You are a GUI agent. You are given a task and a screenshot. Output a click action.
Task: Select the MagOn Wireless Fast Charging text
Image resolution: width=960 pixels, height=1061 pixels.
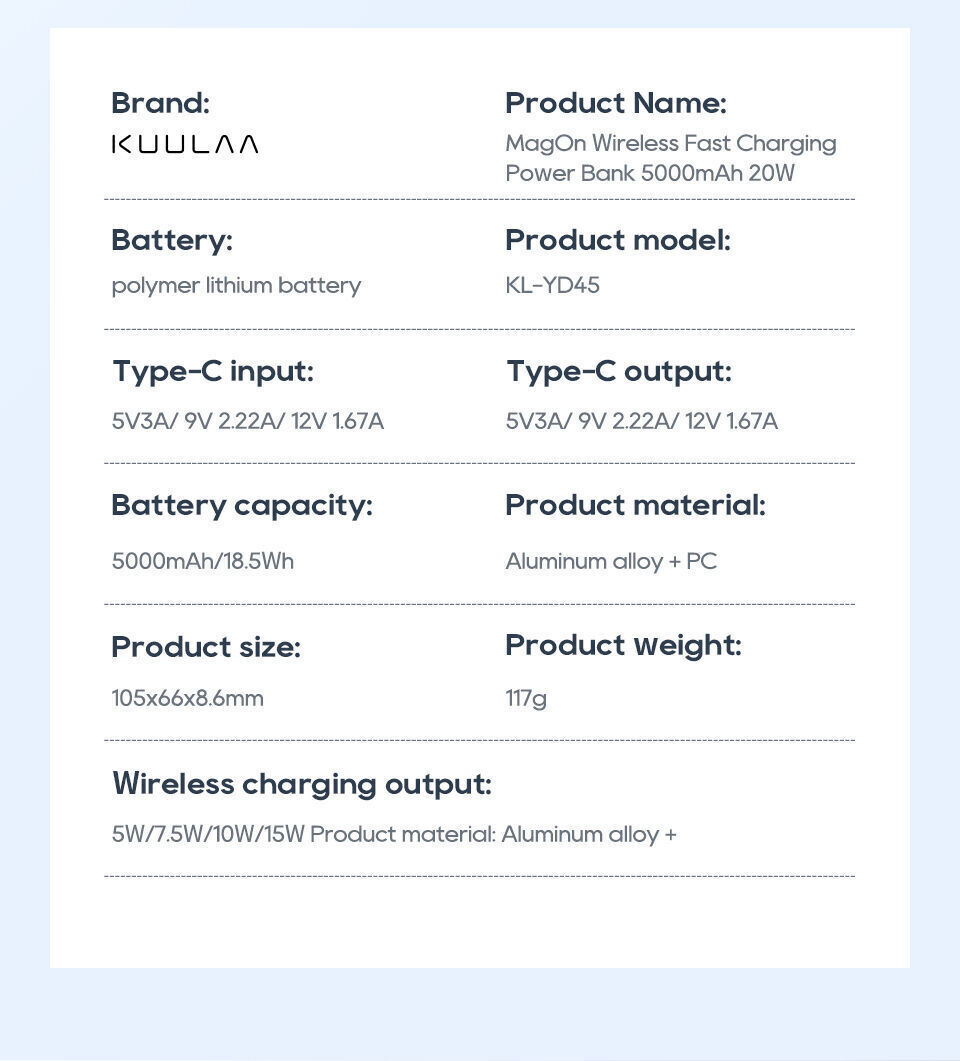pyautogui.click(x=670, y=143)
